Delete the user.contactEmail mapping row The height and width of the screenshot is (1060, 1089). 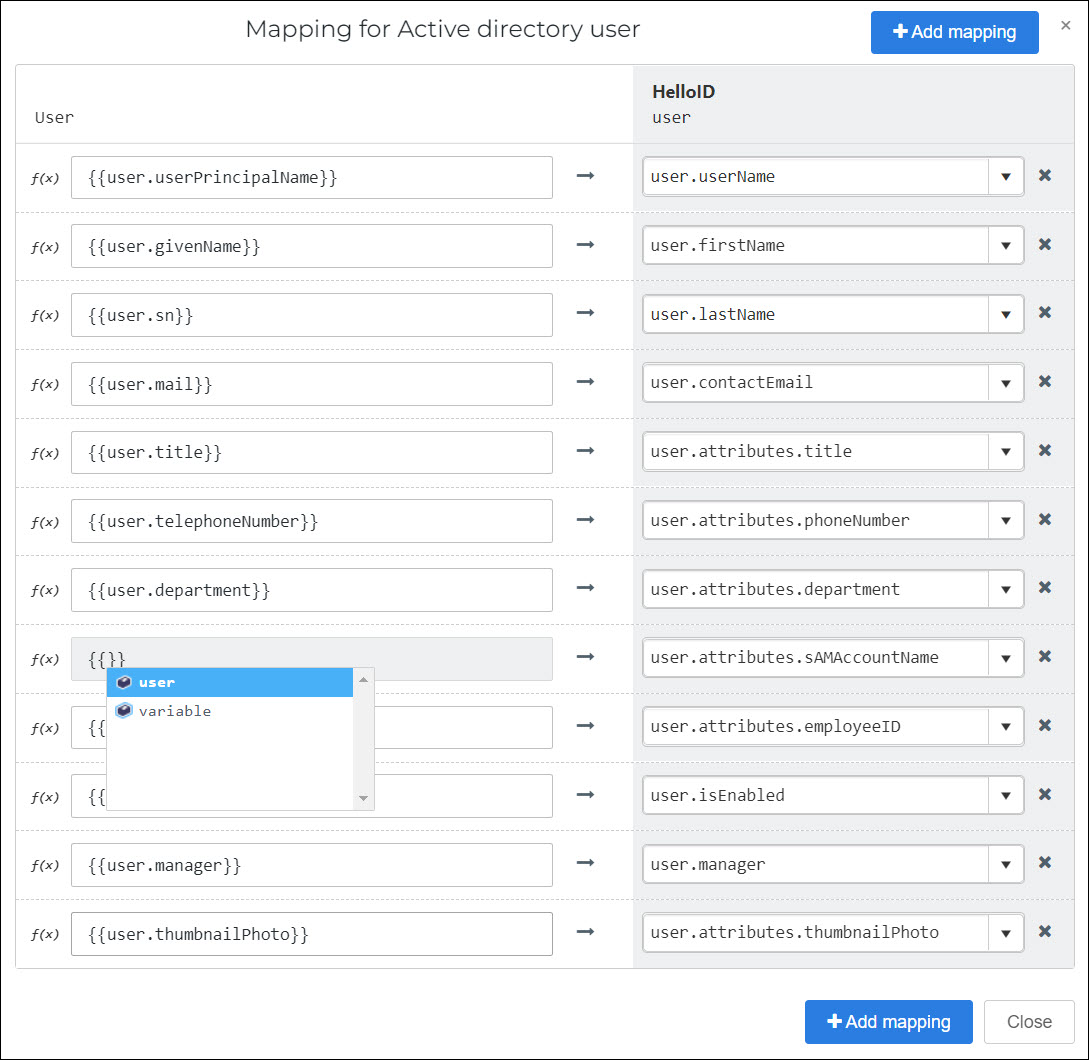point(1045,381)
